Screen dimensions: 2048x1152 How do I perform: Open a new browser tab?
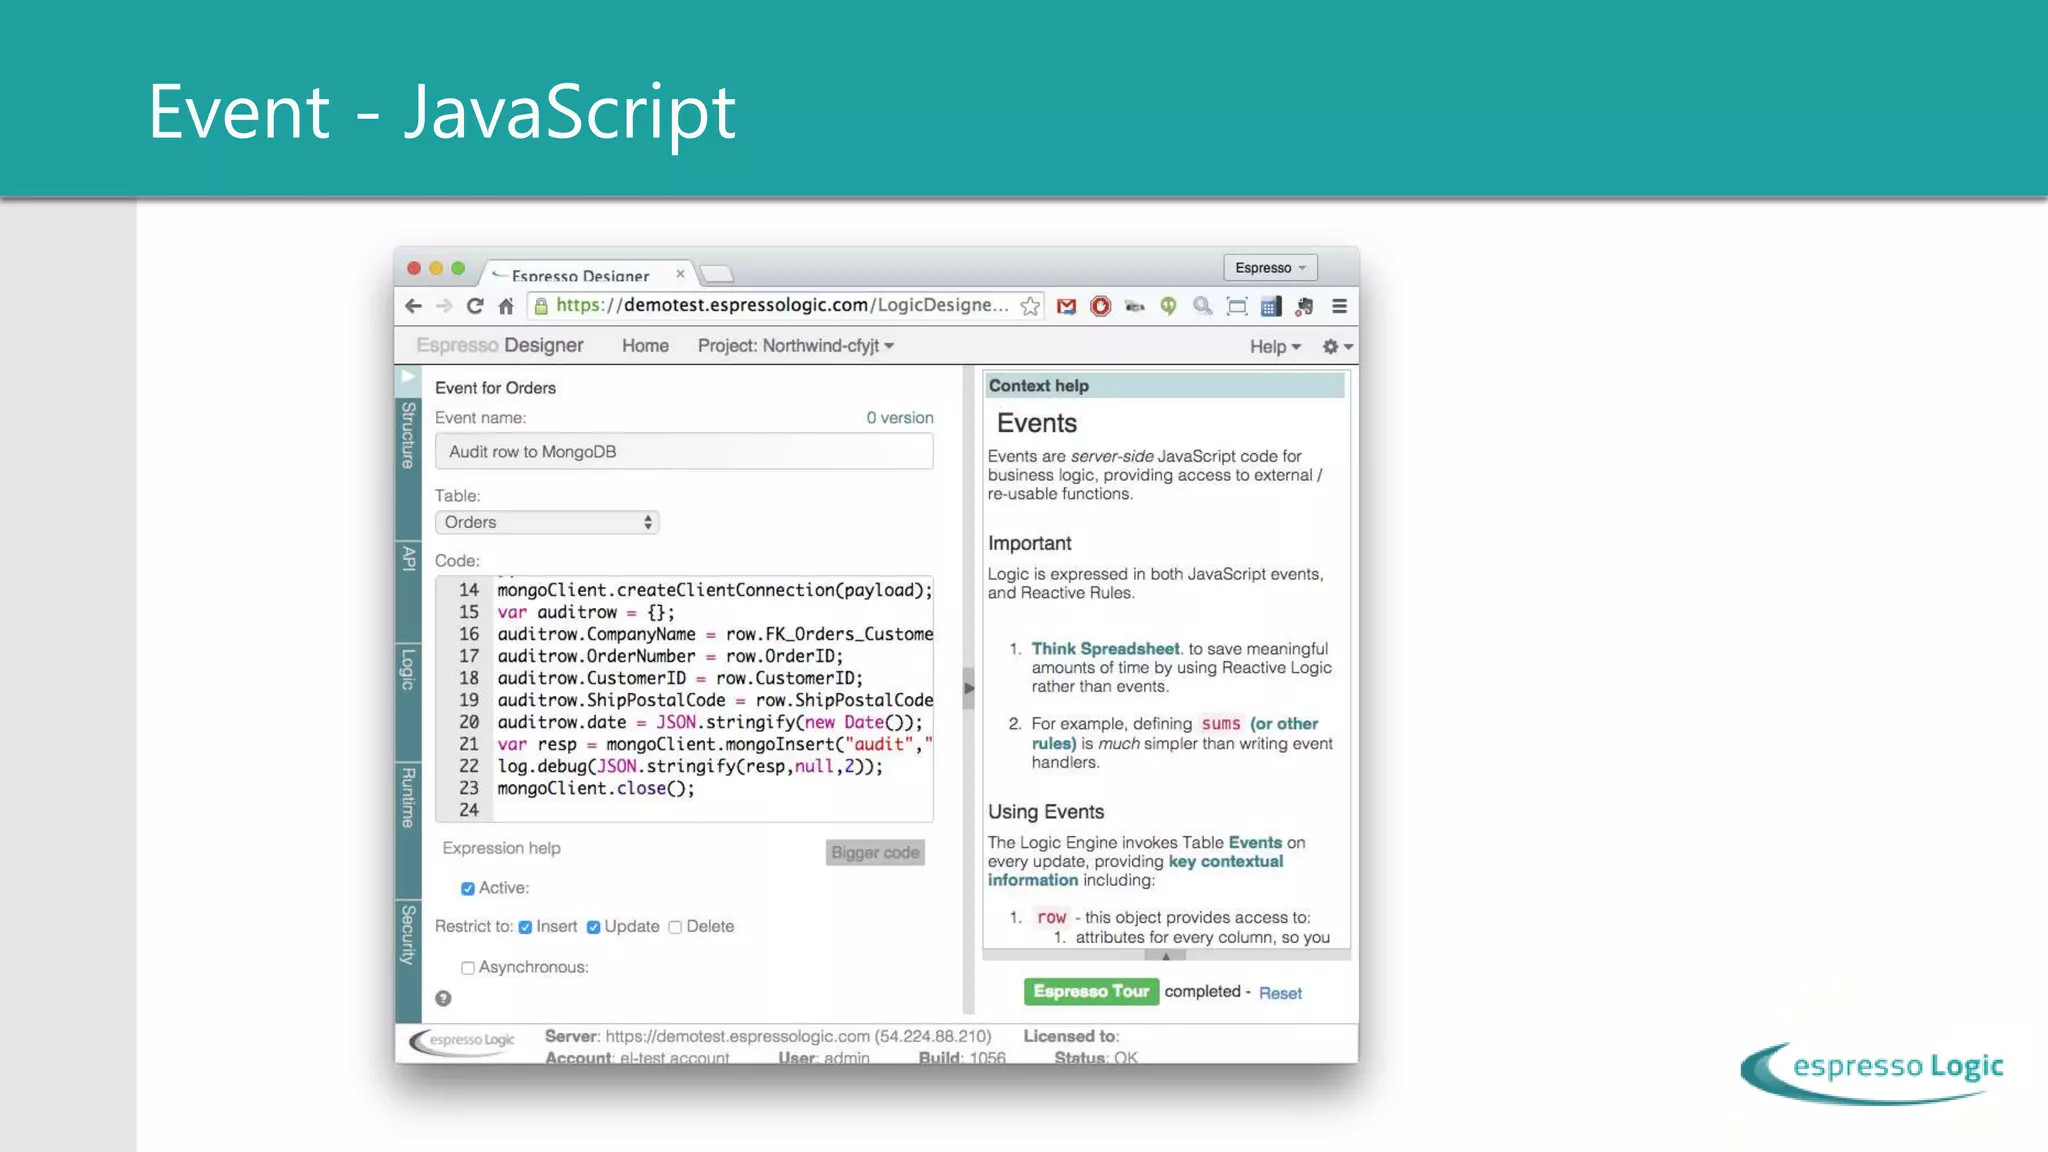(716, 274)
